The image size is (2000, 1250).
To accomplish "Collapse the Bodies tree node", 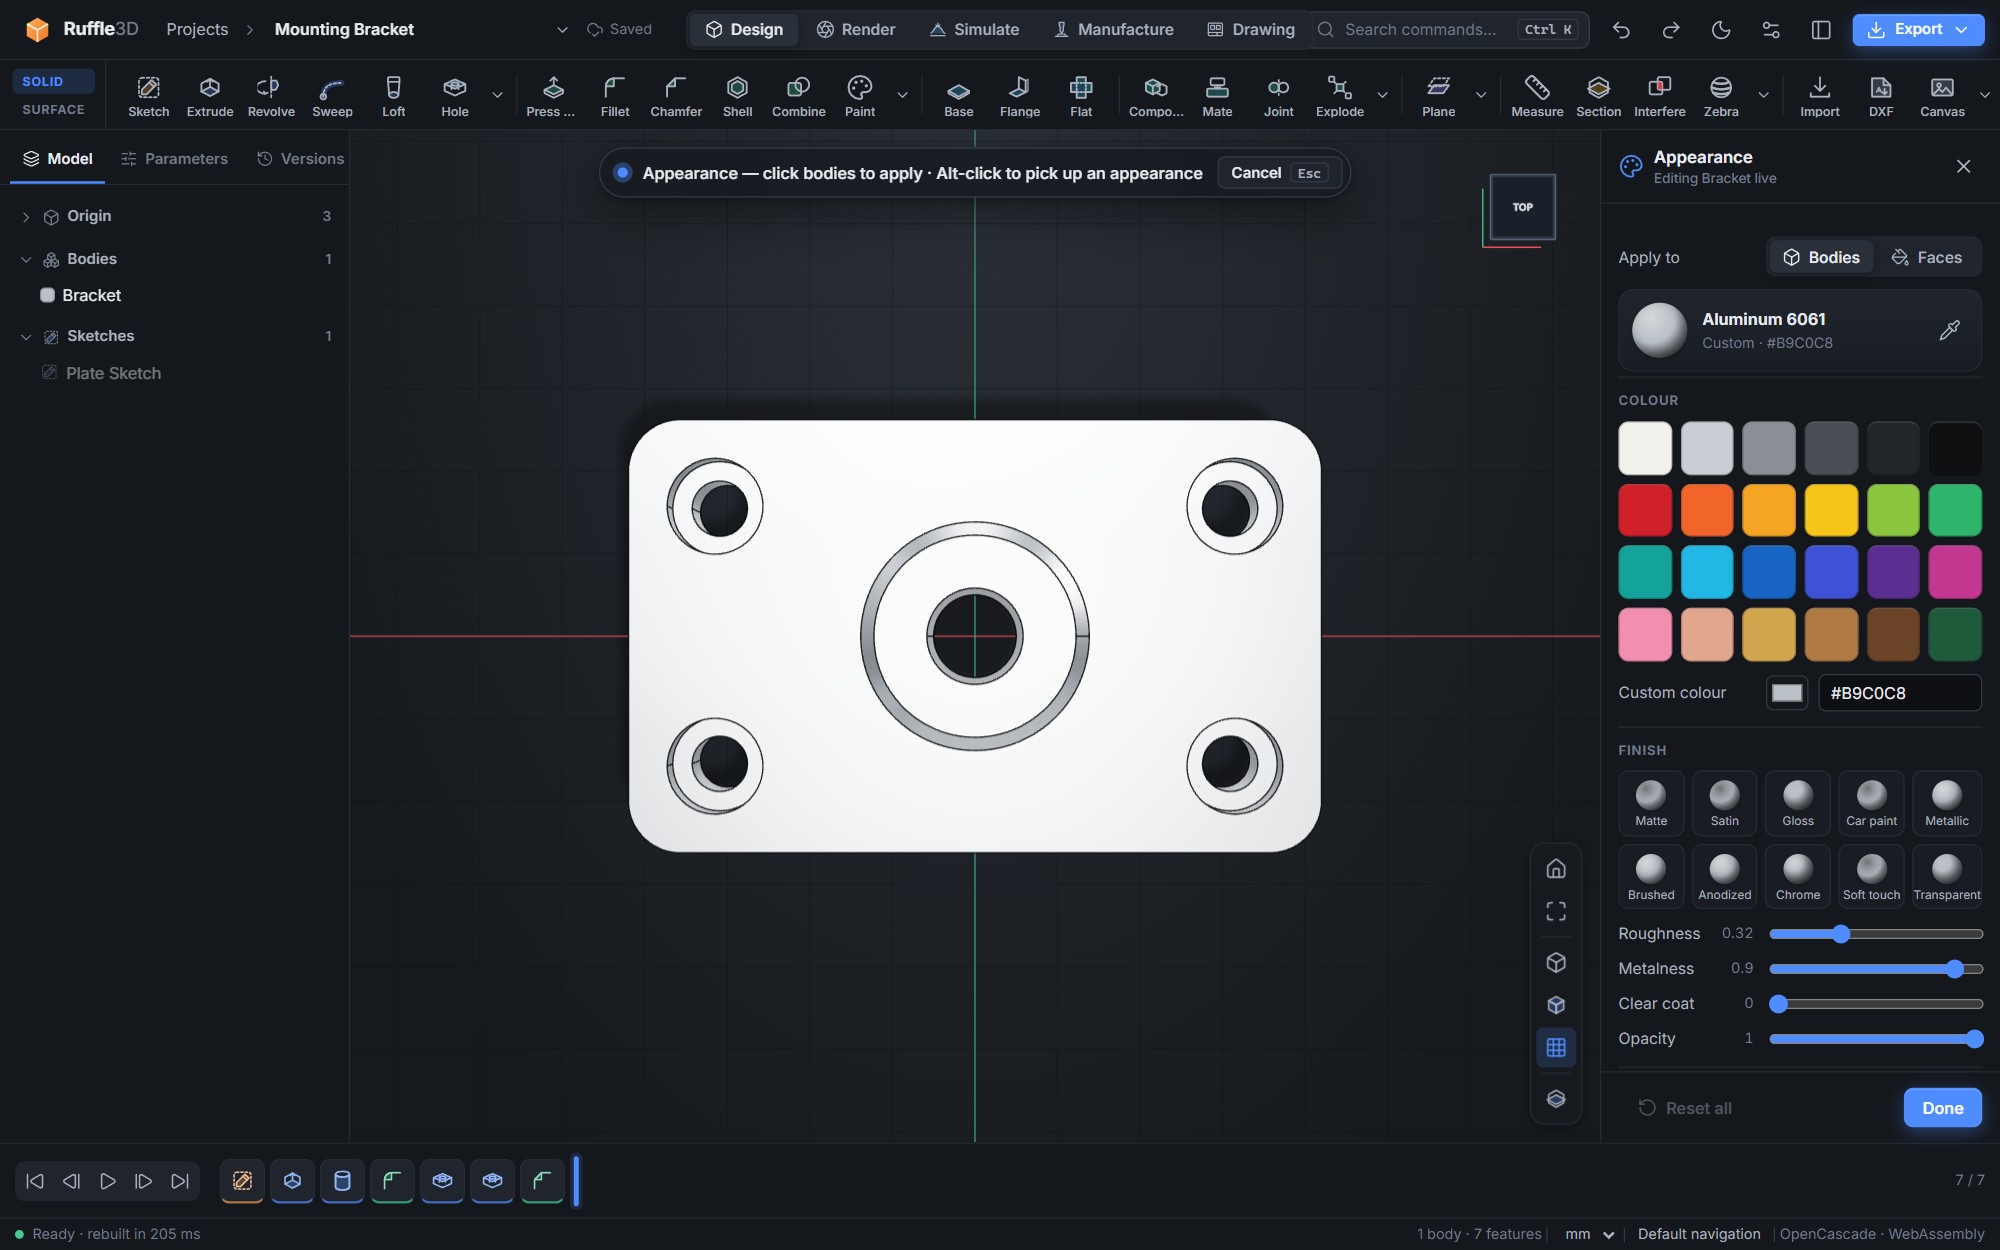I will [26, 259].
